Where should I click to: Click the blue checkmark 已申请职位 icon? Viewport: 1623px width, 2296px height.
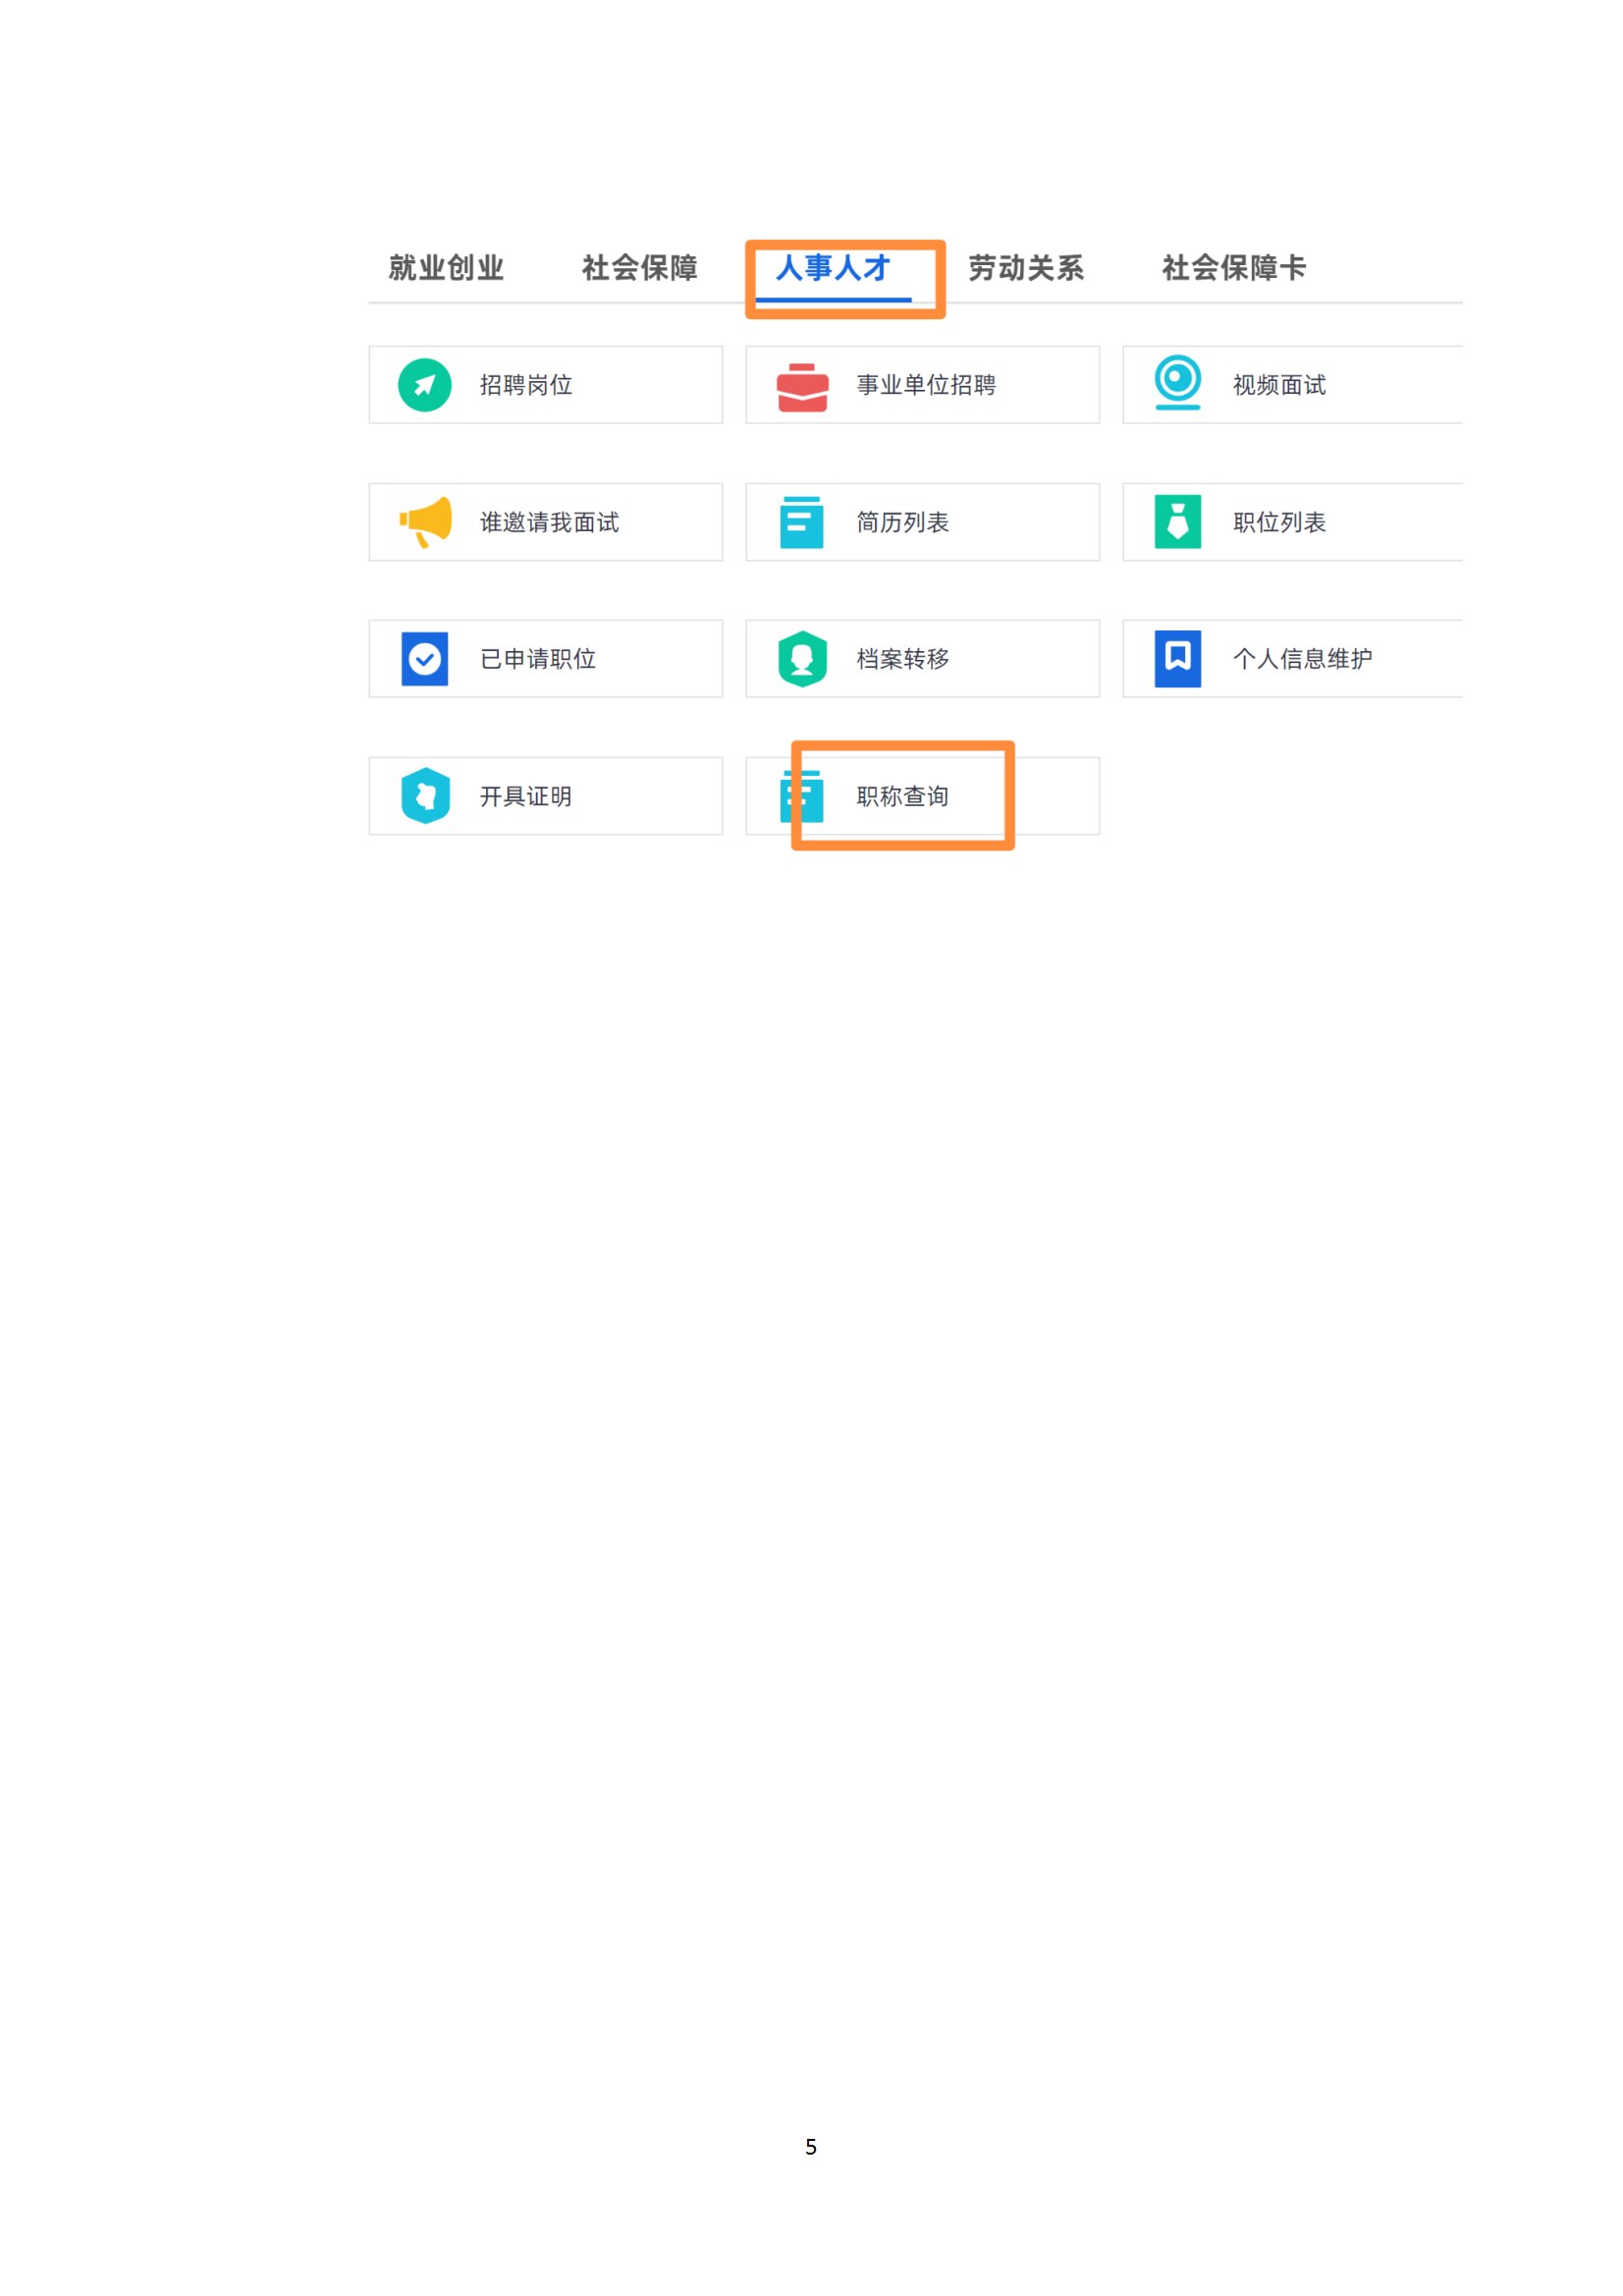click(x=424, y=659)
